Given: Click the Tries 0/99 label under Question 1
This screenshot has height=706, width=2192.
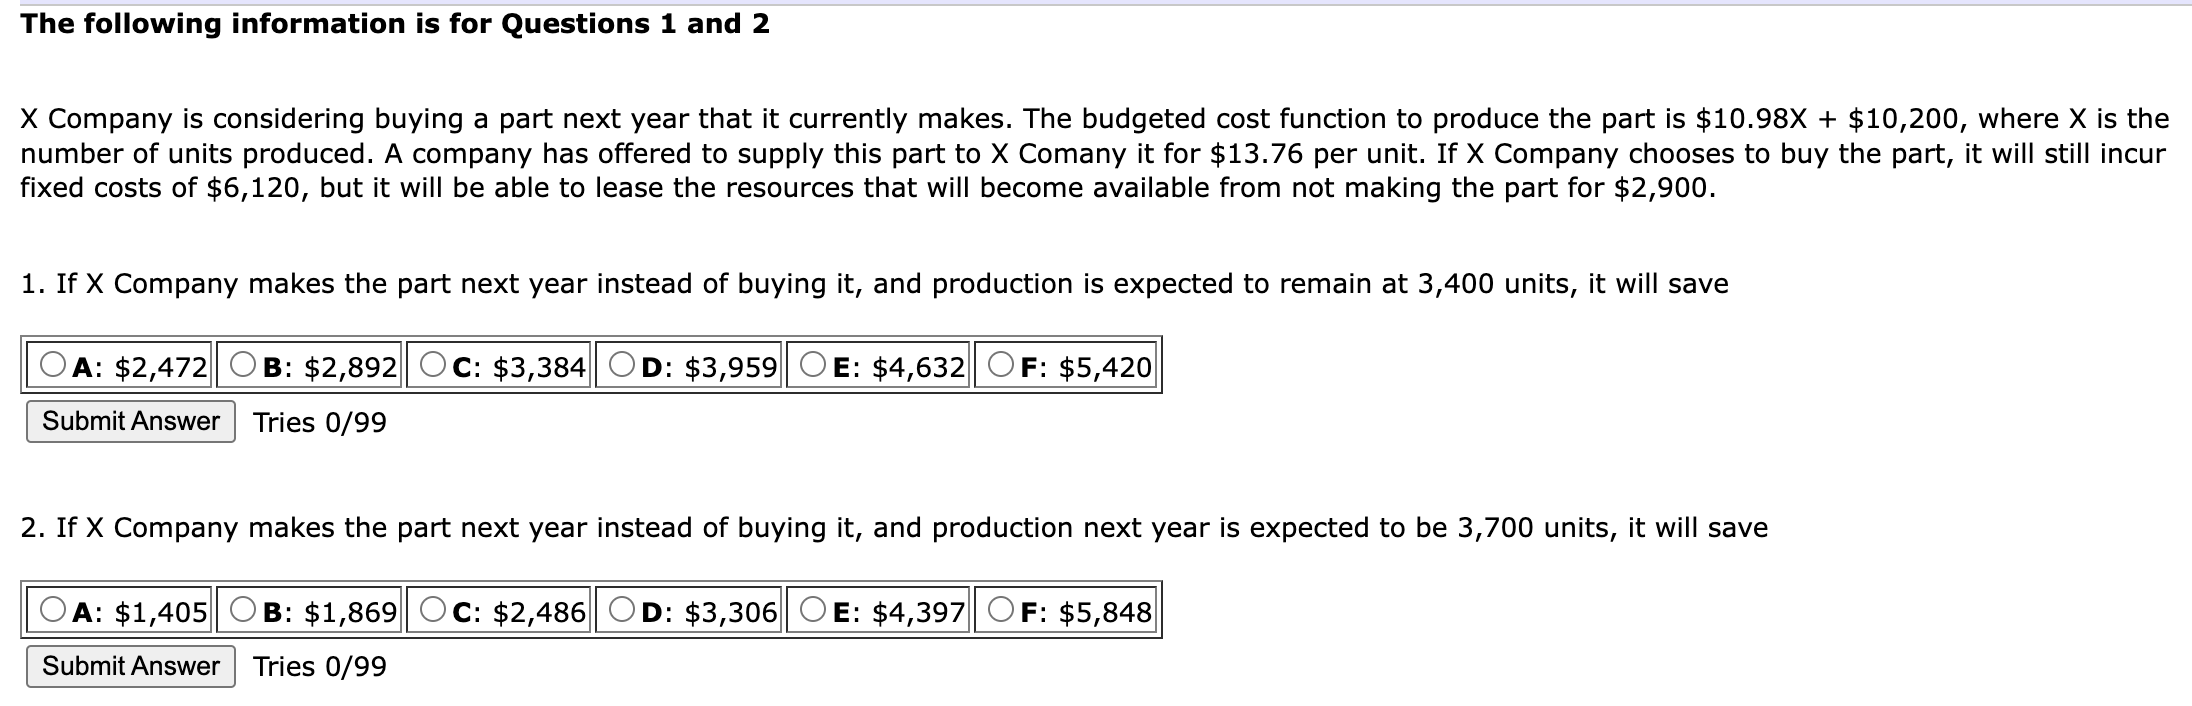Looking at the screenshot, I should click(320, 423).
